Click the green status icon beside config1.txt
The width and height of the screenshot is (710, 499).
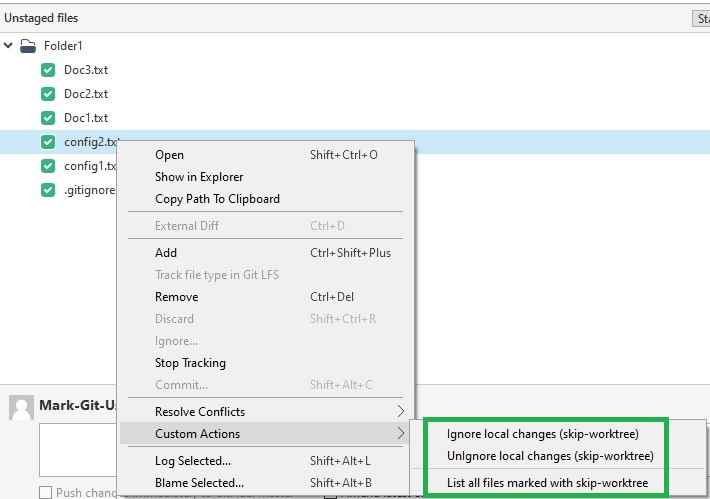48,166
